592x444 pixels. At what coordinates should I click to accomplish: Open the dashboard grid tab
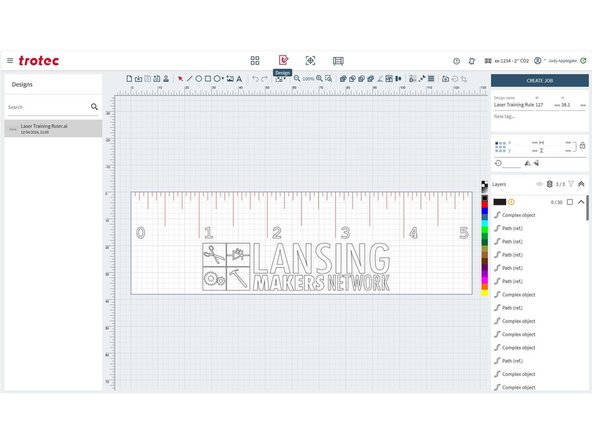(x=255, y=60)
